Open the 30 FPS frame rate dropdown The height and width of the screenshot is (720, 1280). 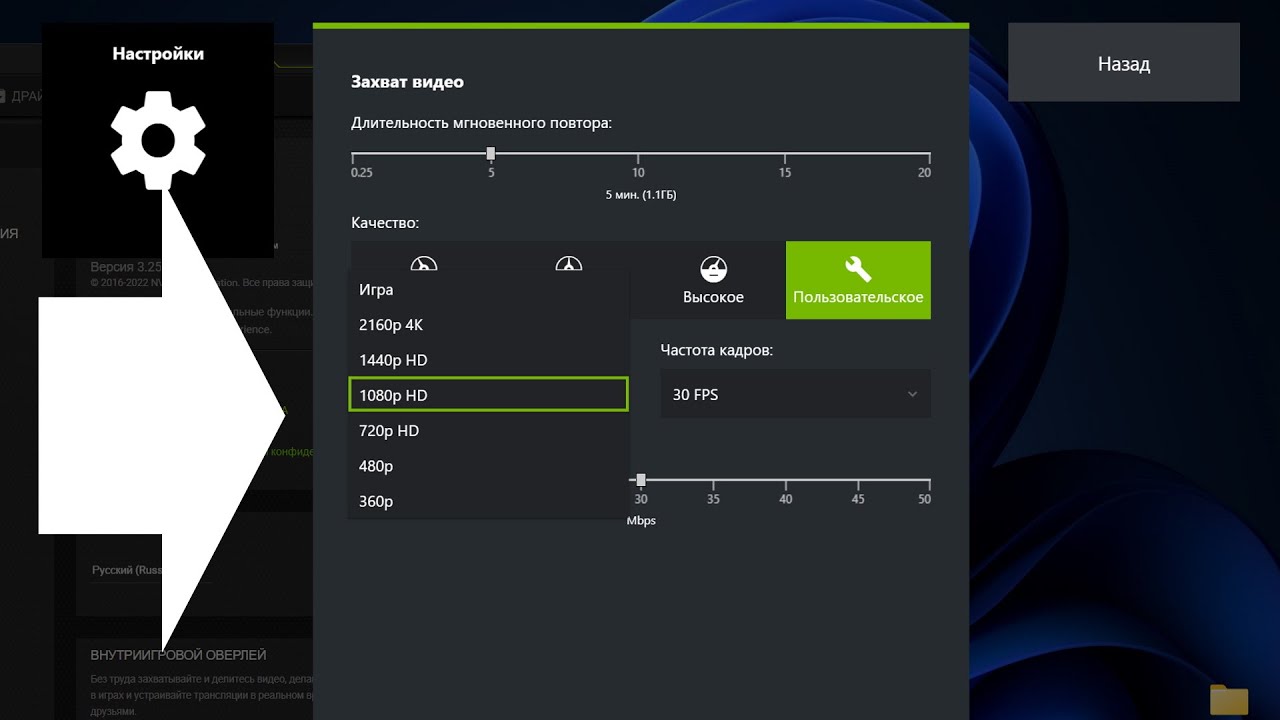796,394
